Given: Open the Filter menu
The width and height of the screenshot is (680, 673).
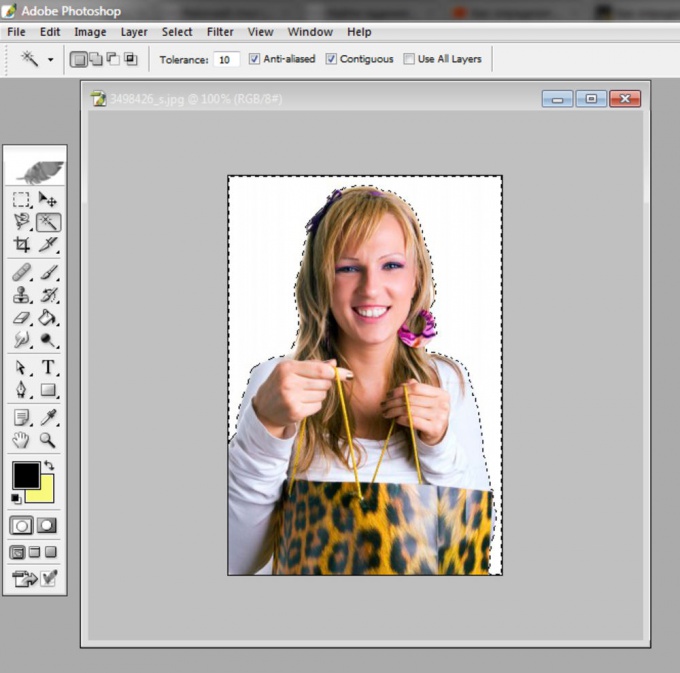Looking at the screenshot, I should click(220, 32).
